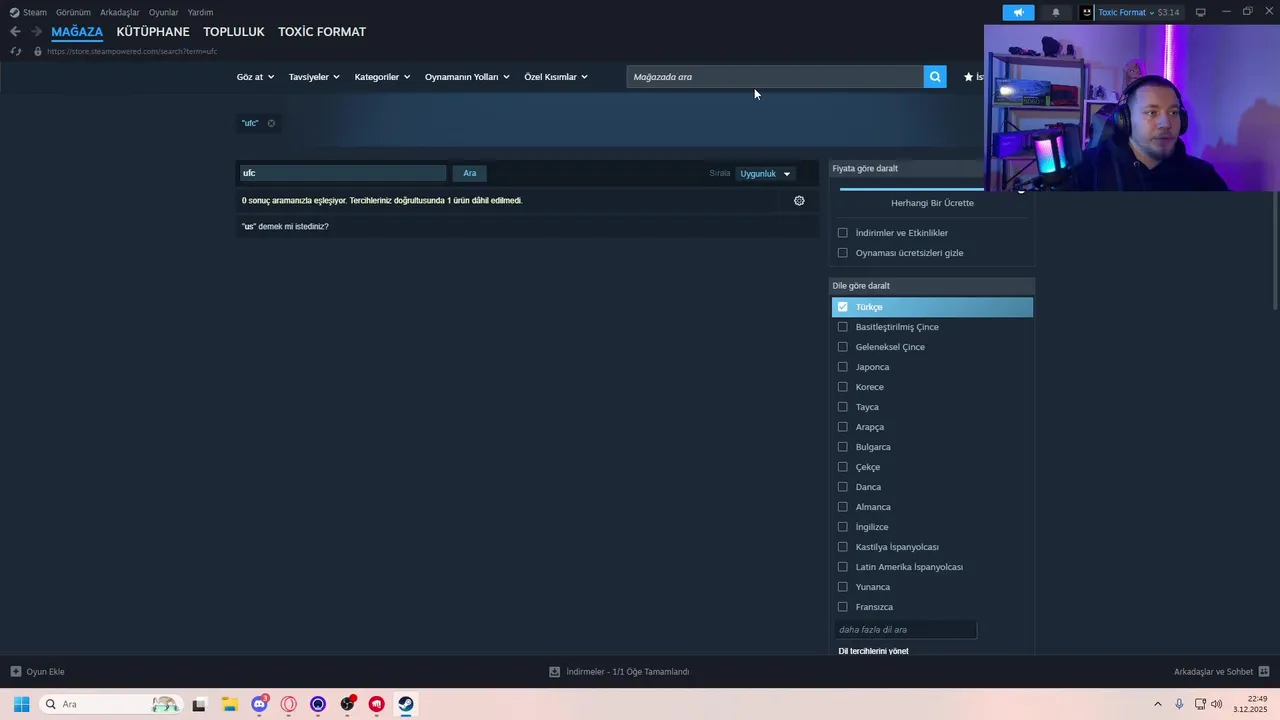Check Basitleştirilmiş Çince language
Viewport: 1280px width, 720px height.
click(842, 327)
